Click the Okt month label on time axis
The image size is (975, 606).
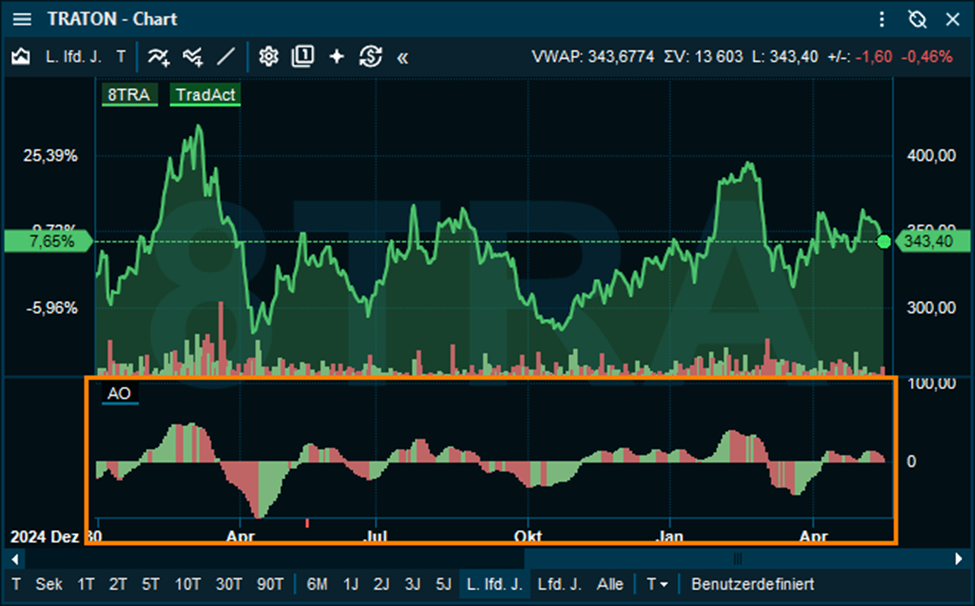click(x=528, y=536)
